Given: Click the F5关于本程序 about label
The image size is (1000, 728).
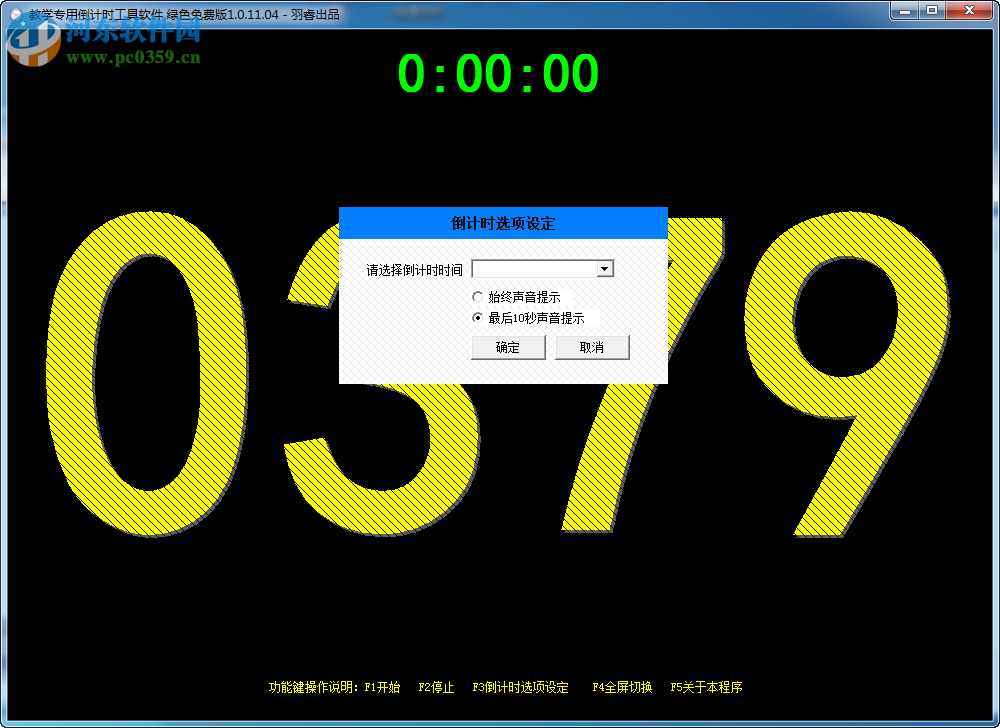Looking at the screenshot, I should click(708, 688).
